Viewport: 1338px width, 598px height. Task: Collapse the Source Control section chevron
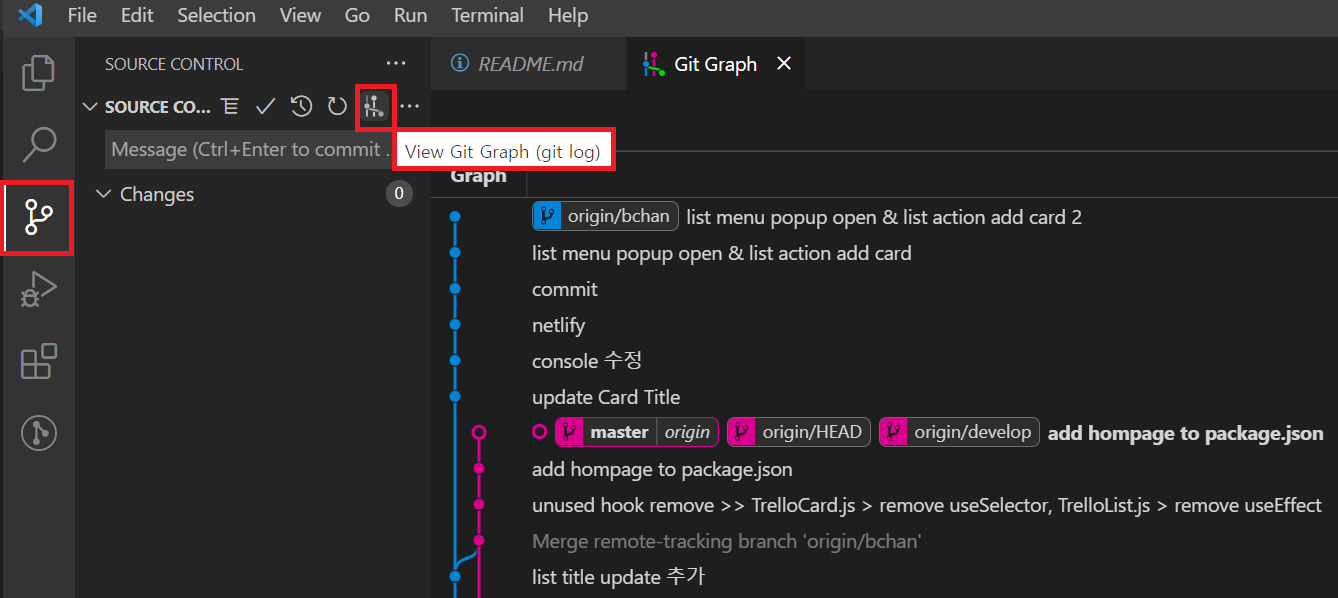90,106
